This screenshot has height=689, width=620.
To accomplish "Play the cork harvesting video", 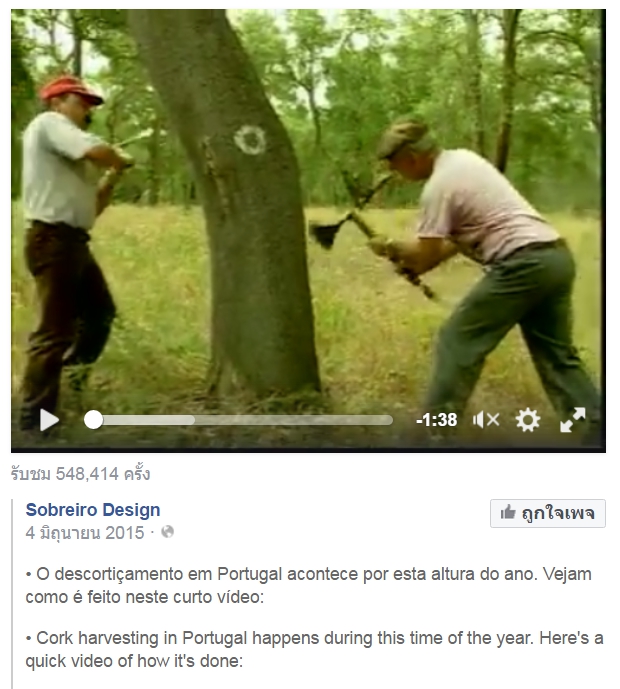I will pyautogui.click(x=50, y=420).
